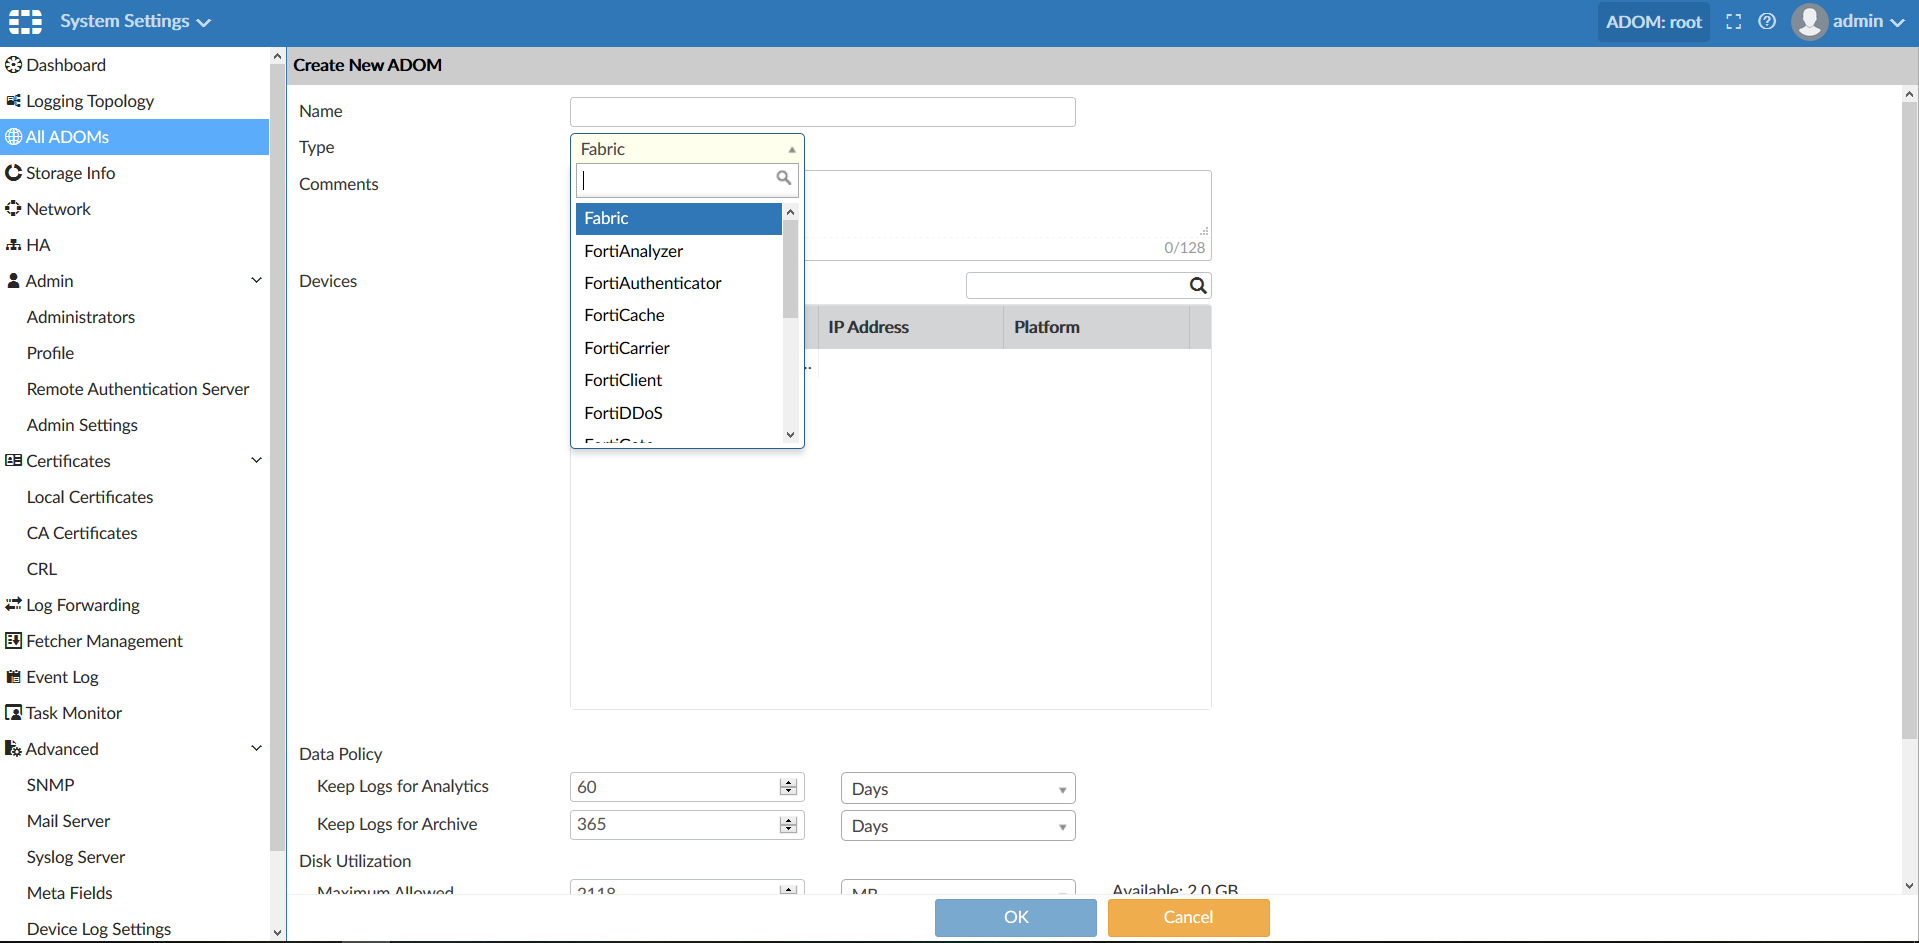Viewport: 1919px width, 943px height.
Task: Click the search icon in Type dropdown
Action: click(x=784, y=178)
